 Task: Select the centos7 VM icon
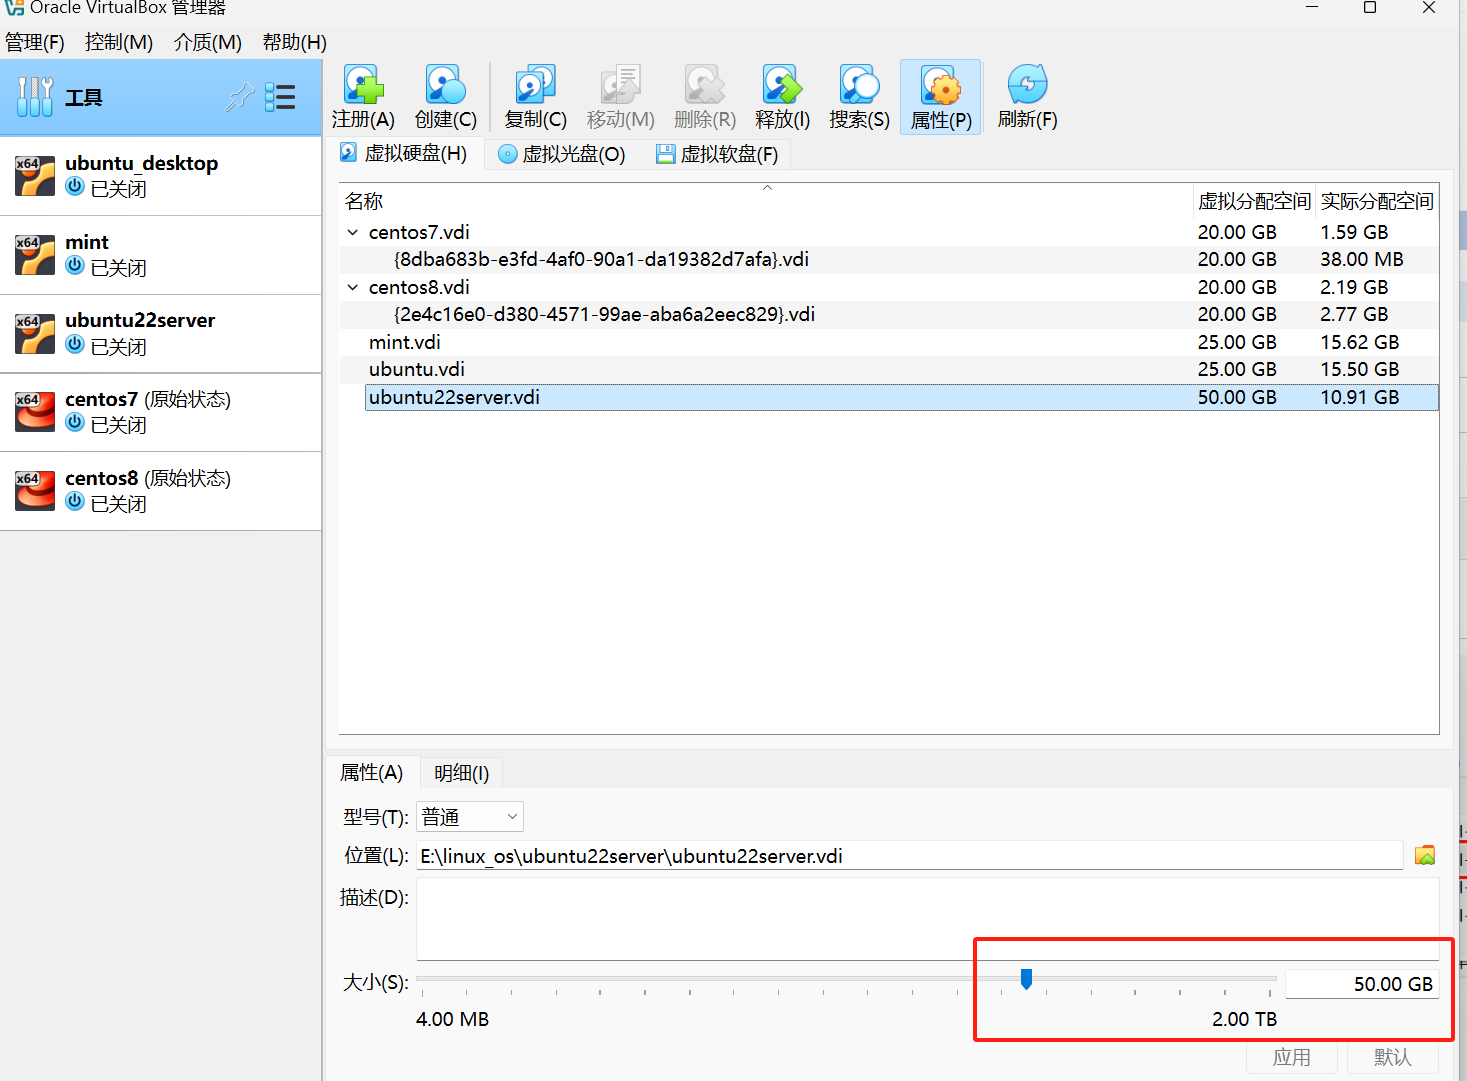[35, 412]
